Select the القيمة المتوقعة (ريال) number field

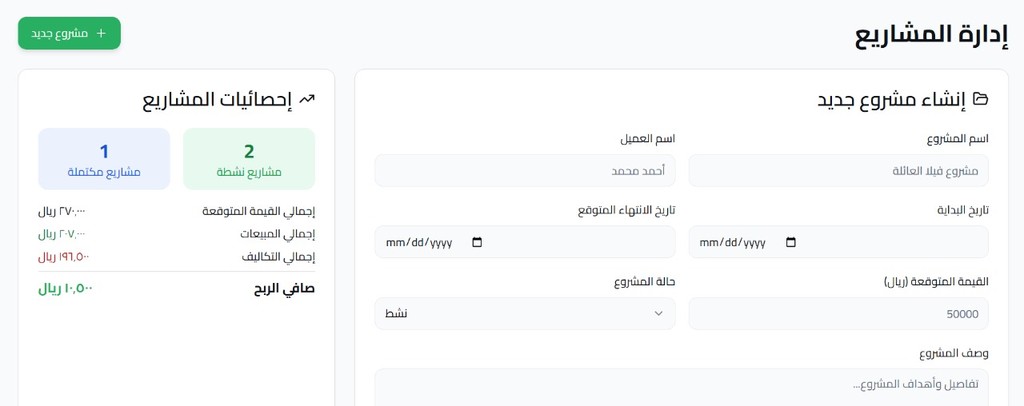[838, 313]
